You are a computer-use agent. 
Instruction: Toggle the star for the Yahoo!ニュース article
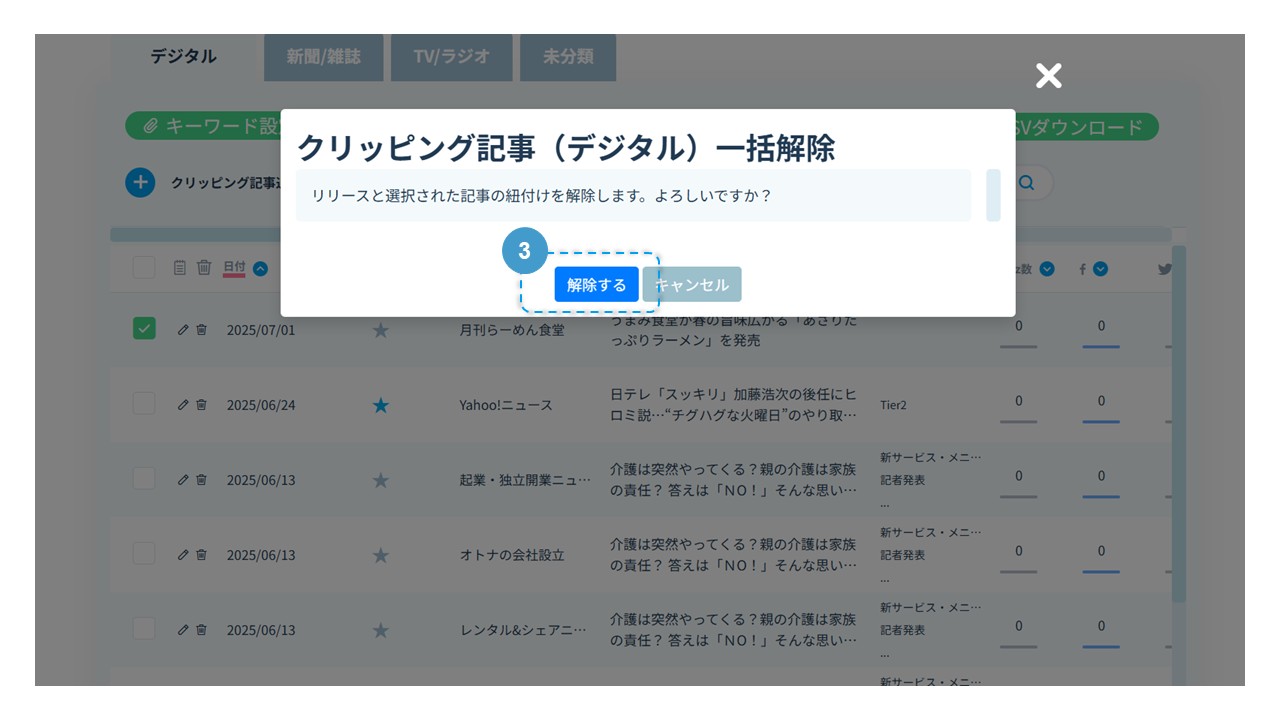pos(380,405)
